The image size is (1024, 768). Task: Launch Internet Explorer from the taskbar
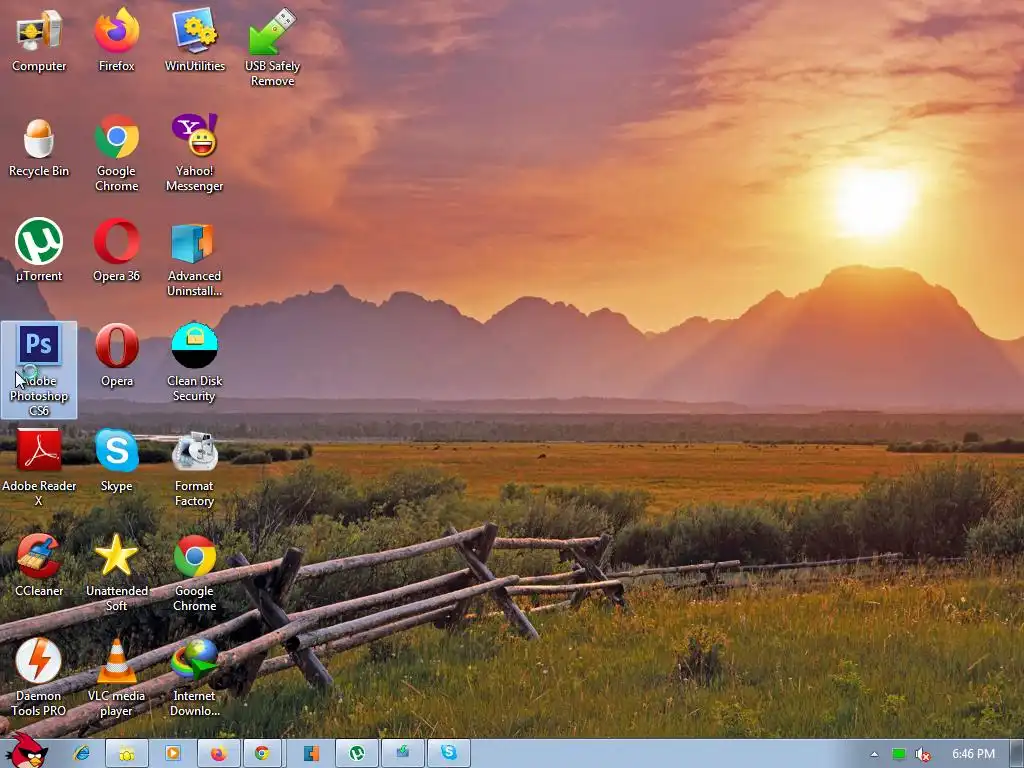[x=82, y=754]
